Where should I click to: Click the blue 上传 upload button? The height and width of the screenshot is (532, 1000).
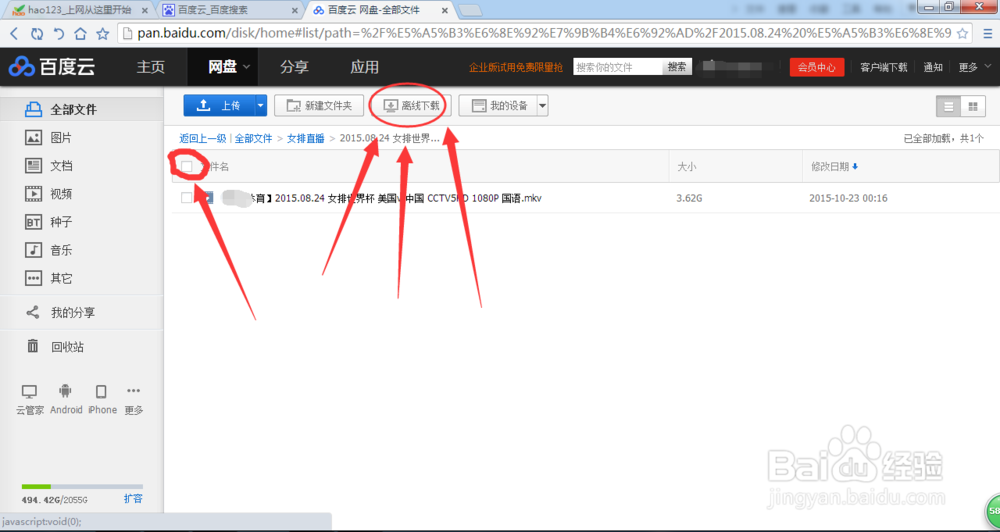pyautogui.click(x=219, y=106)
